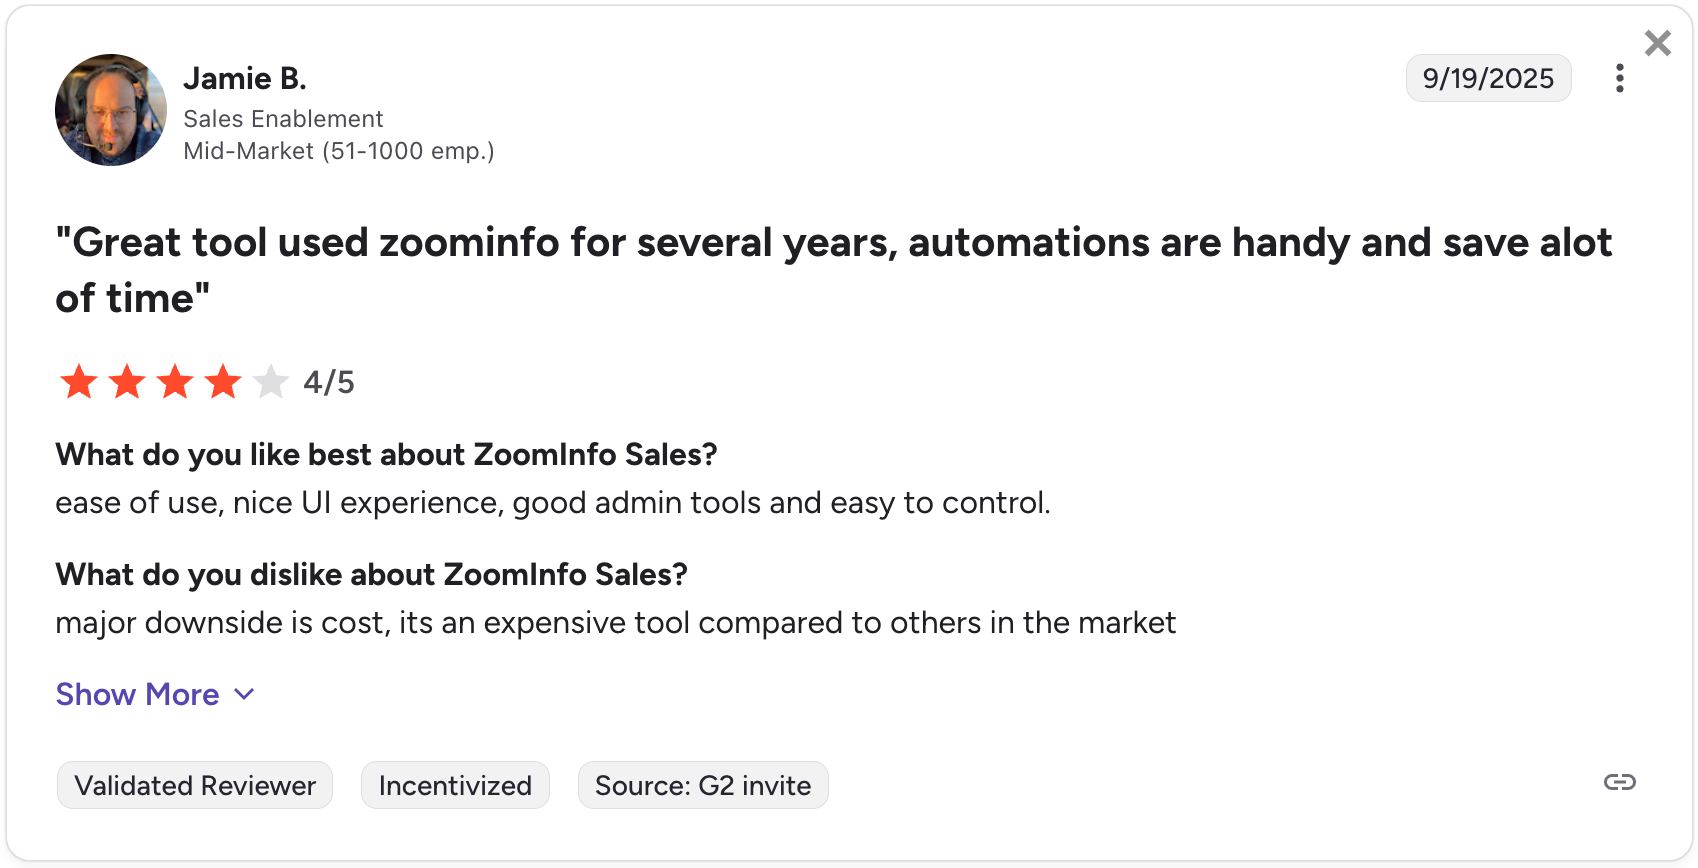Click the Sales Enablement role text
This screenshot has width=1698, height=868.
(283, 119)
